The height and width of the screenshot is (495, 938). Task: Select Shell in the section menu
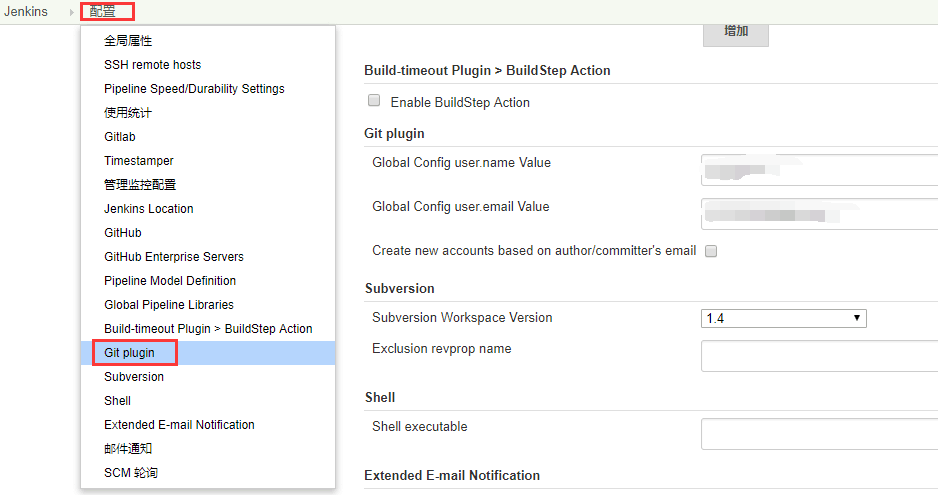117,400
